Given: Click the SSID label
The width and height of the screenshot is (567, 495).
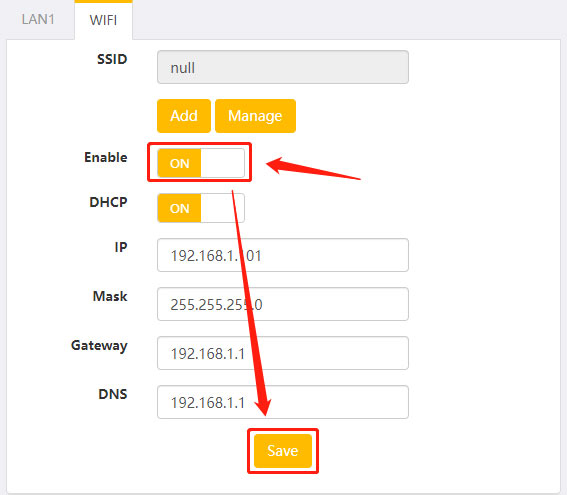Looking at the screenshot, I should click(x=112, y=59).
